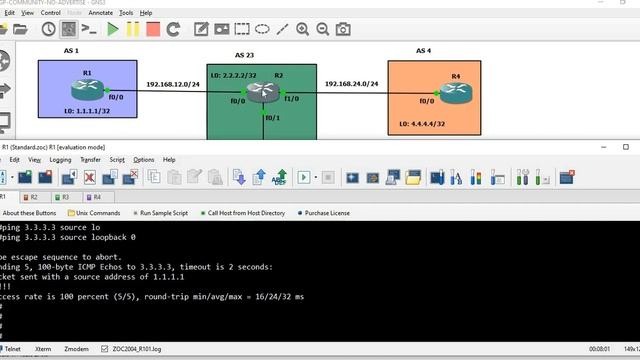The image size is (640, 360).
Task: Toggle ZOC2004_R101.log logging checkbox
Action: [104, 349]
